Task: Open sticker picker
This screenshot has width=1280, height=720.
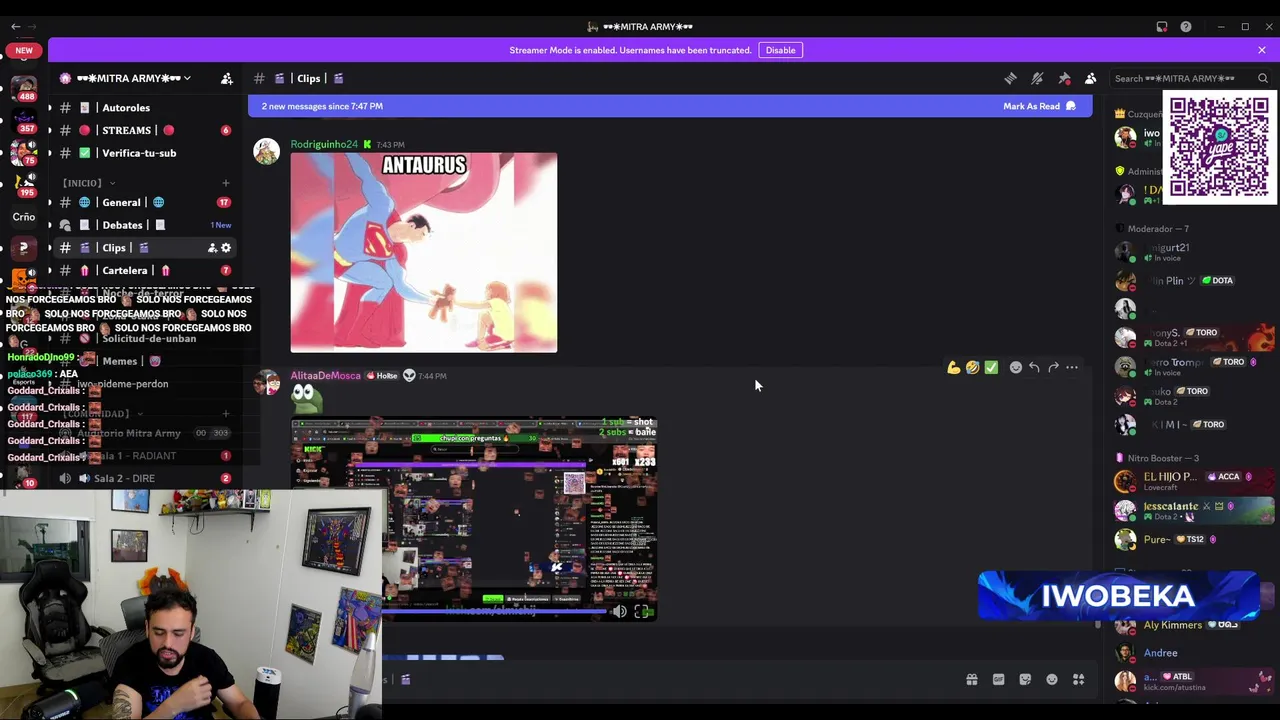Action: pyautogui.click(x=1025, y=680)
